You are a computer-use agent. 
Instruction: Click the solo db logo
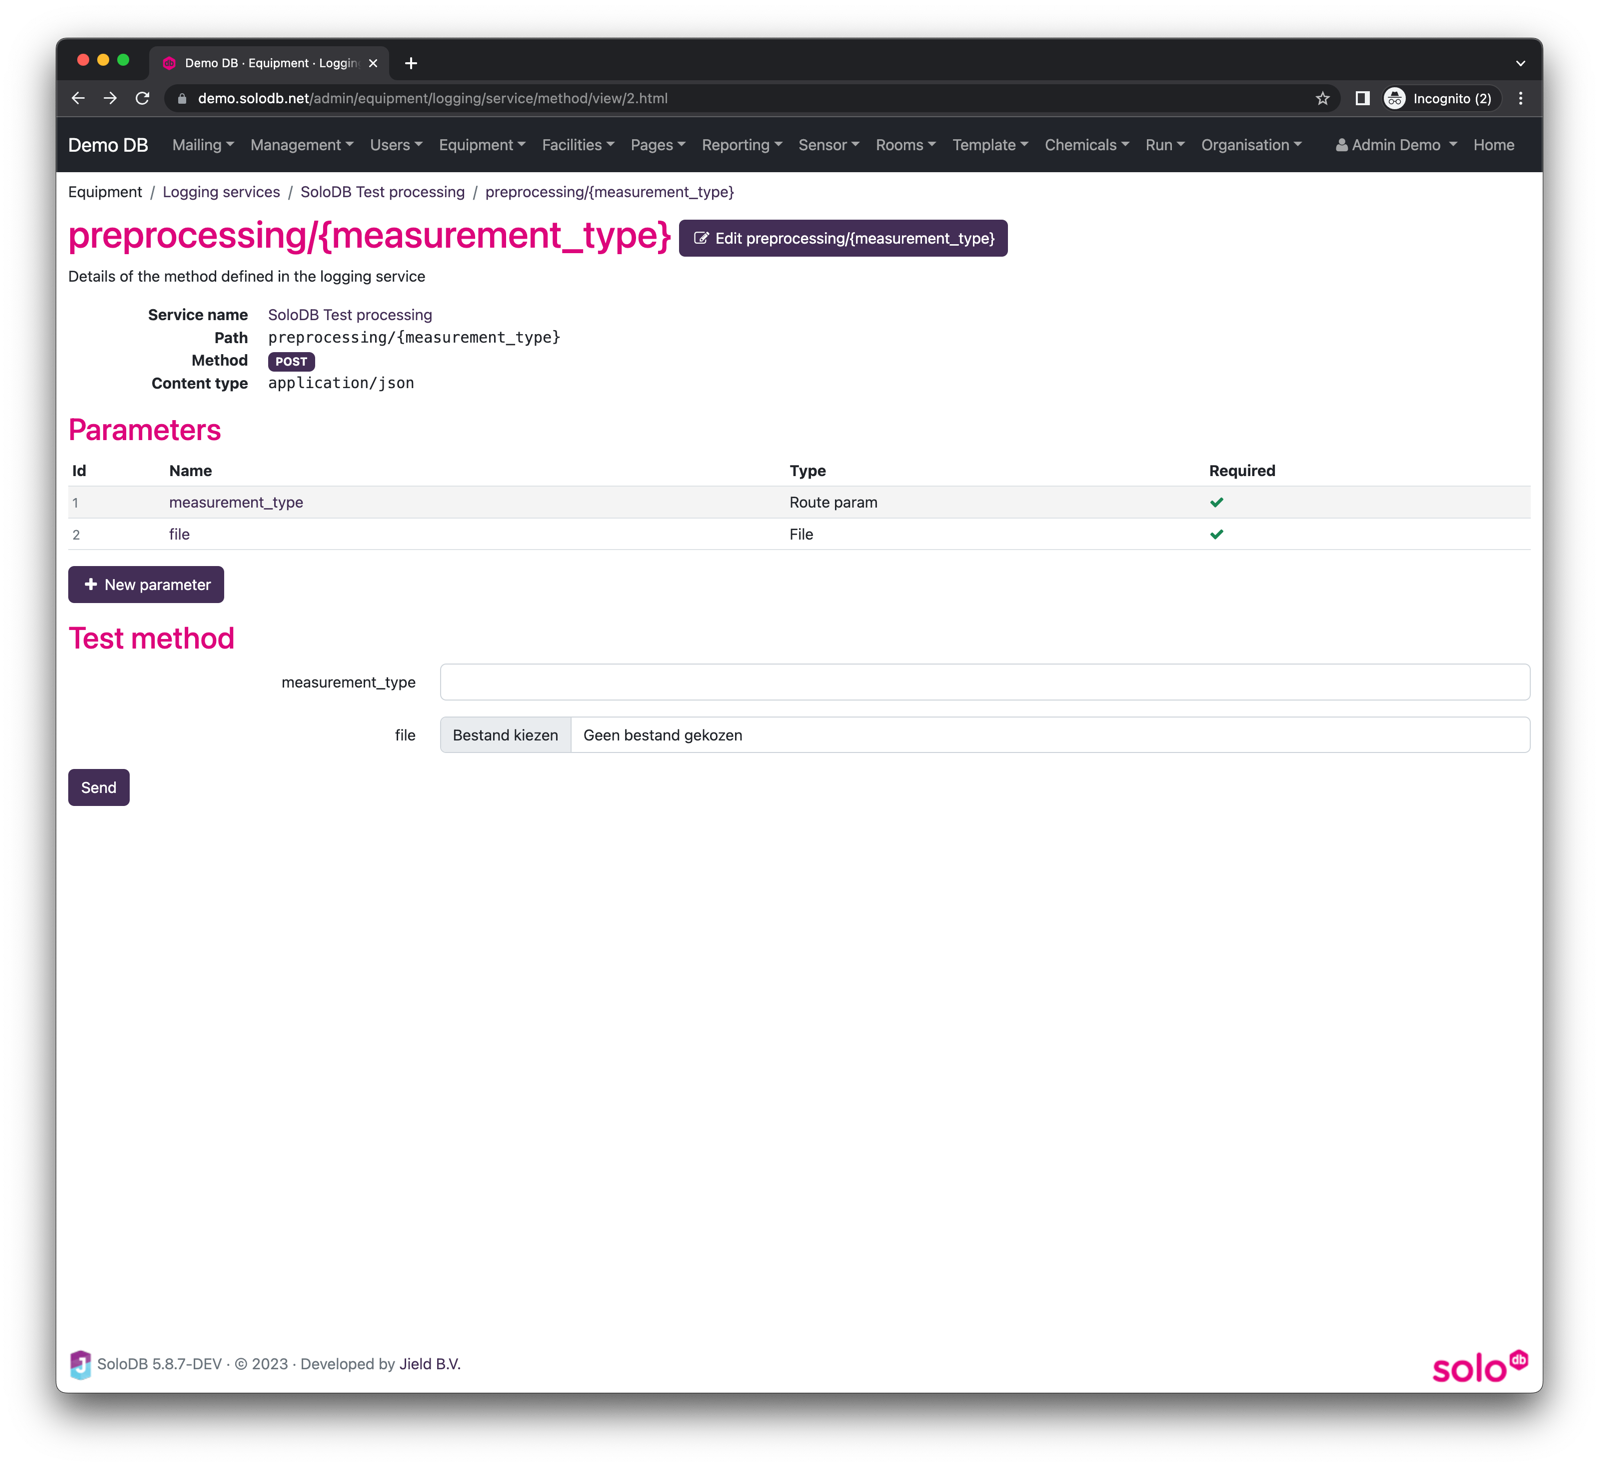point(1479,1366)
